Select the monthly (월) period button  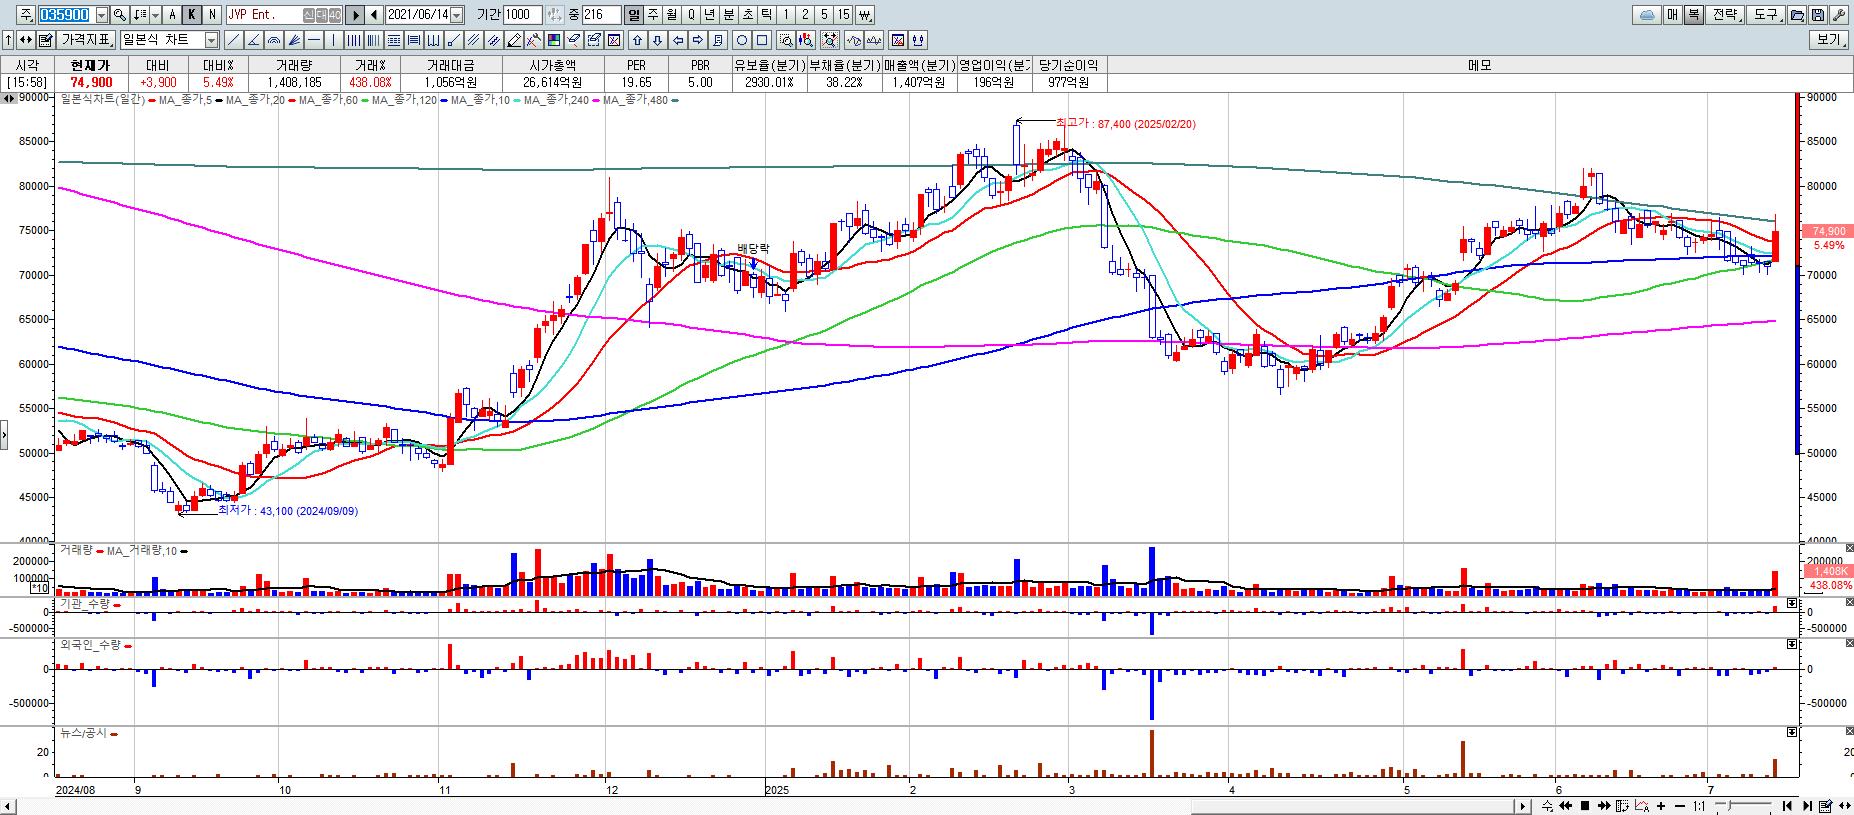point(672,15)
